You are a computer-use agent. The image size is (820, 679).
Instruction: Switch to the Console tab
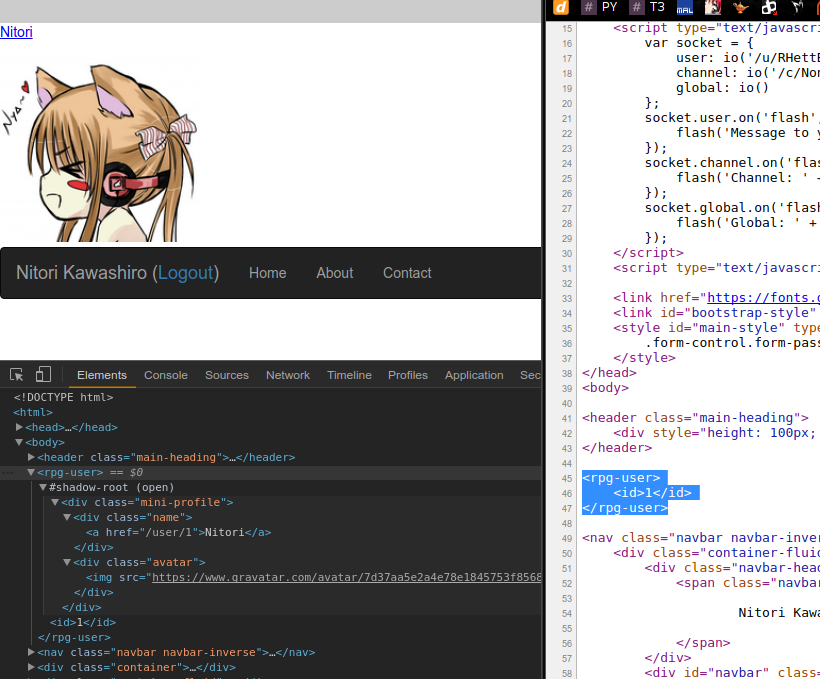165,375
